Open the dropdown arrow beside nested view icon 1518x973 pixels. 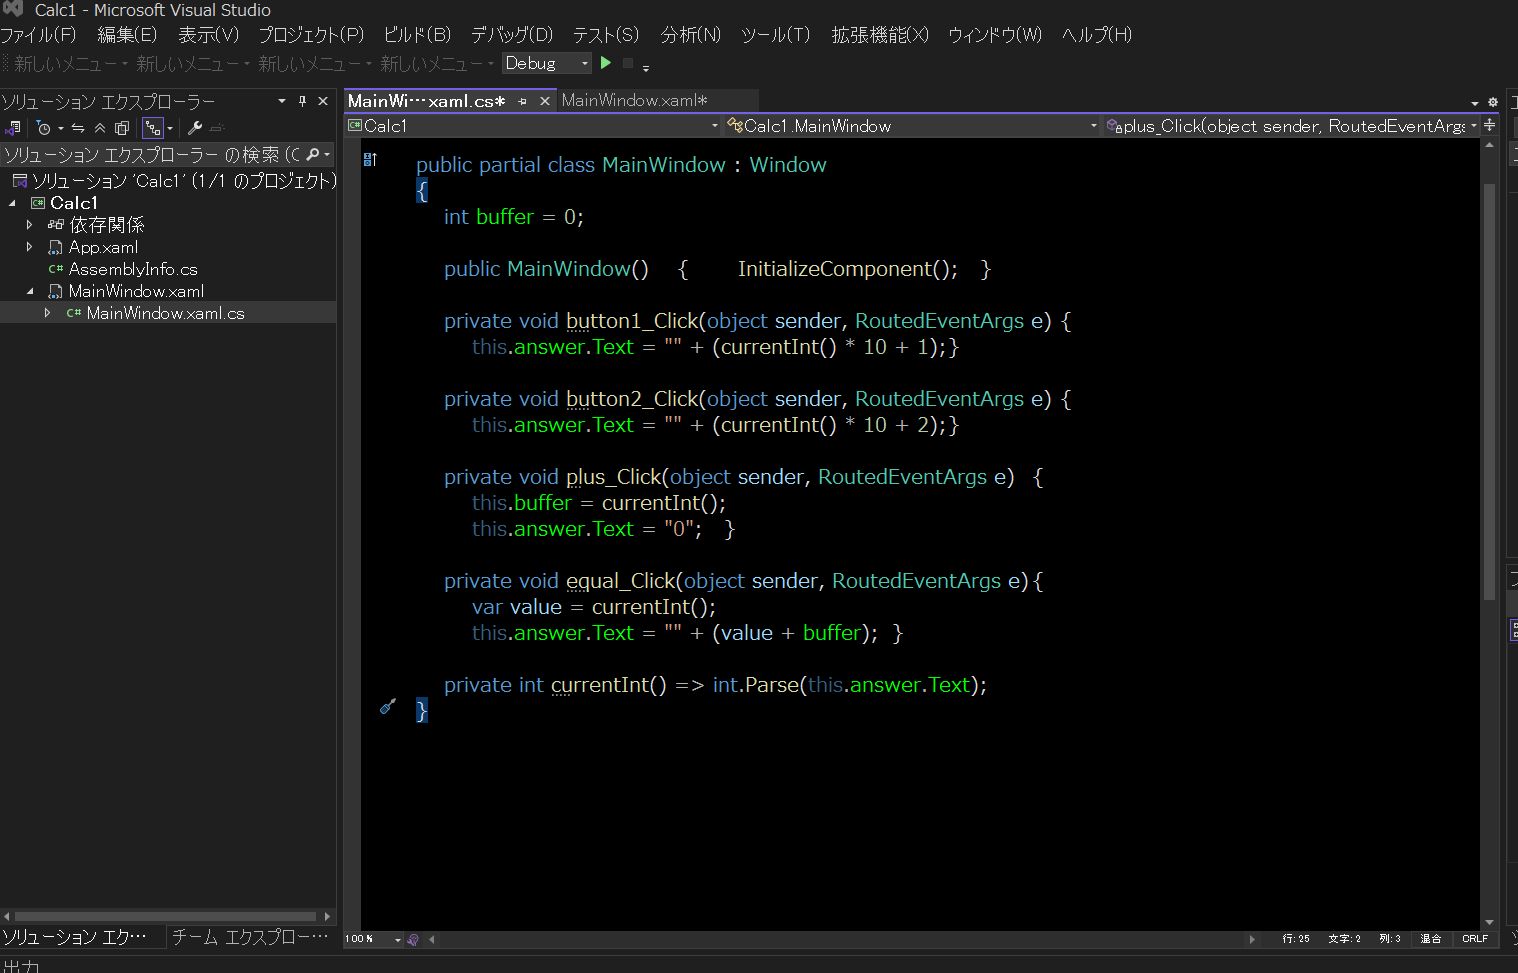[x=170, y=128]
